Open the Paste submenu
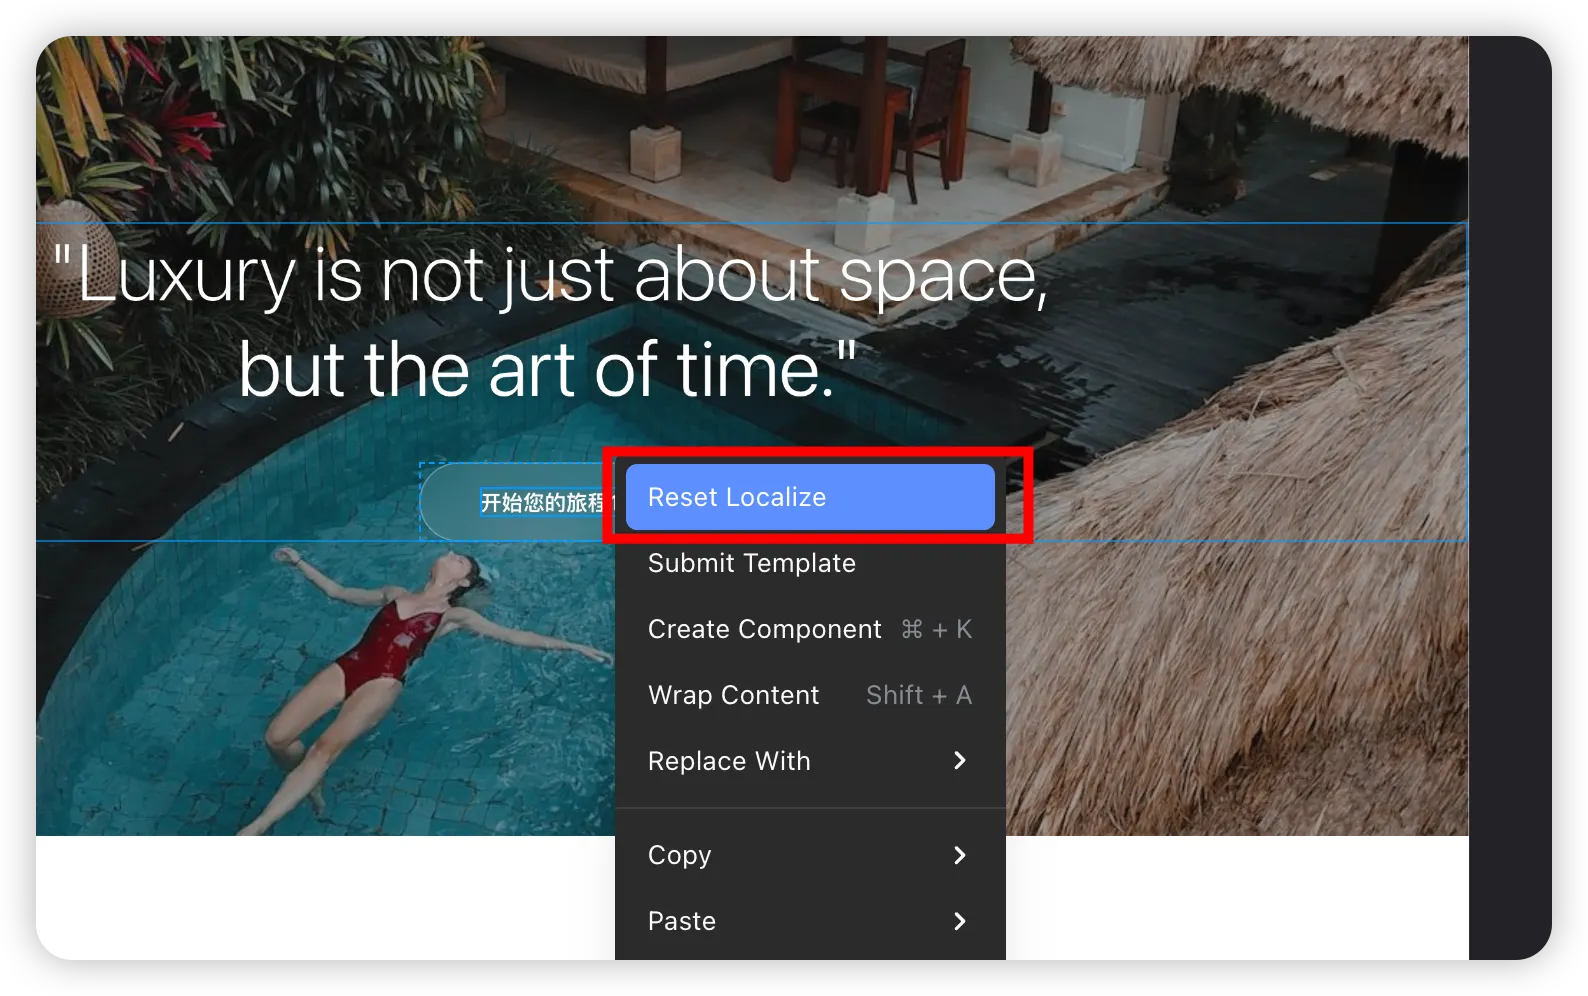This screenshot has width=1588, height=996. pos(682,921)
